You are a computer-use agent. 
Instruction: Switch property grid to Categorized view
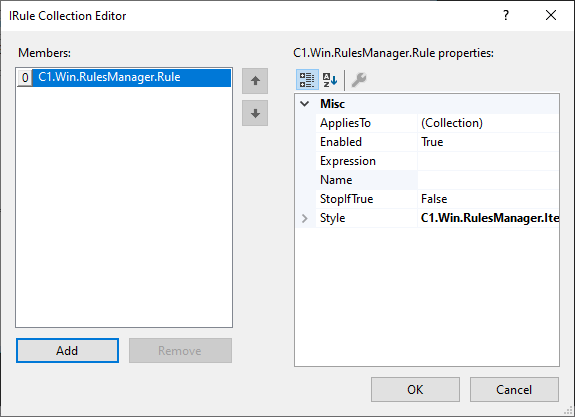307,80
